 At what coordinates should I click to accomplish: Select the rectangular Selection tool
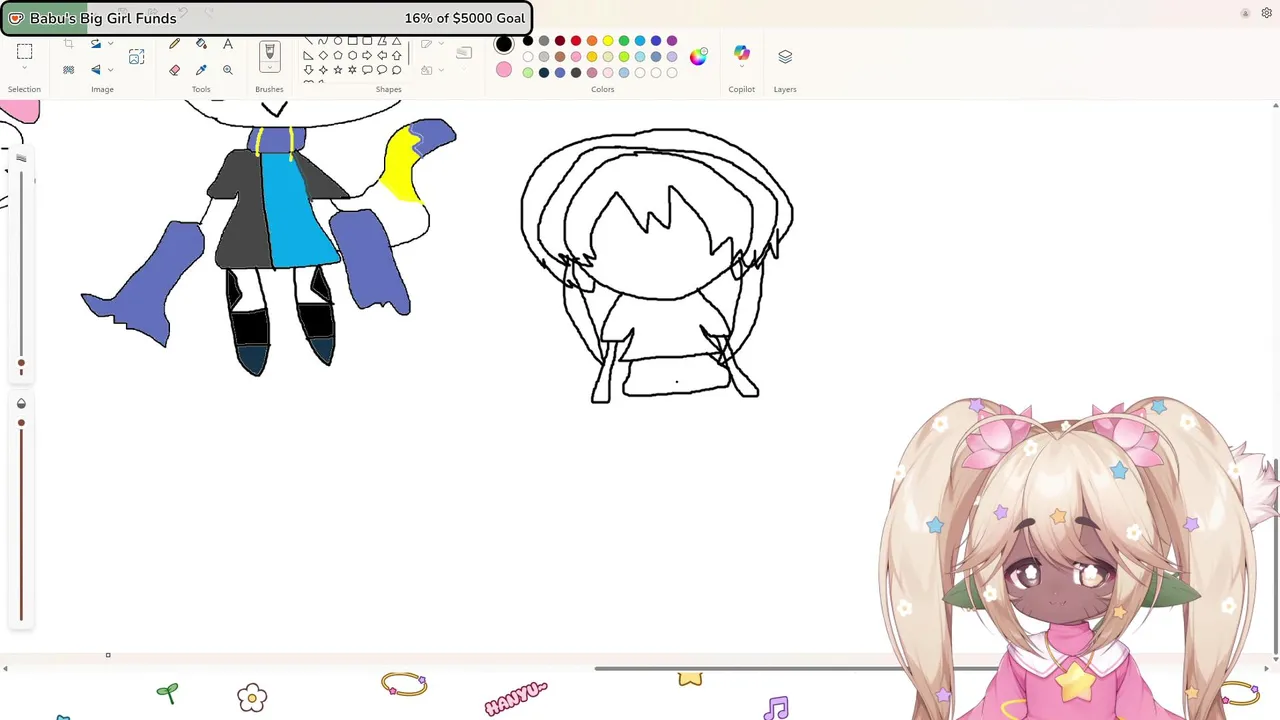[24, 51]
